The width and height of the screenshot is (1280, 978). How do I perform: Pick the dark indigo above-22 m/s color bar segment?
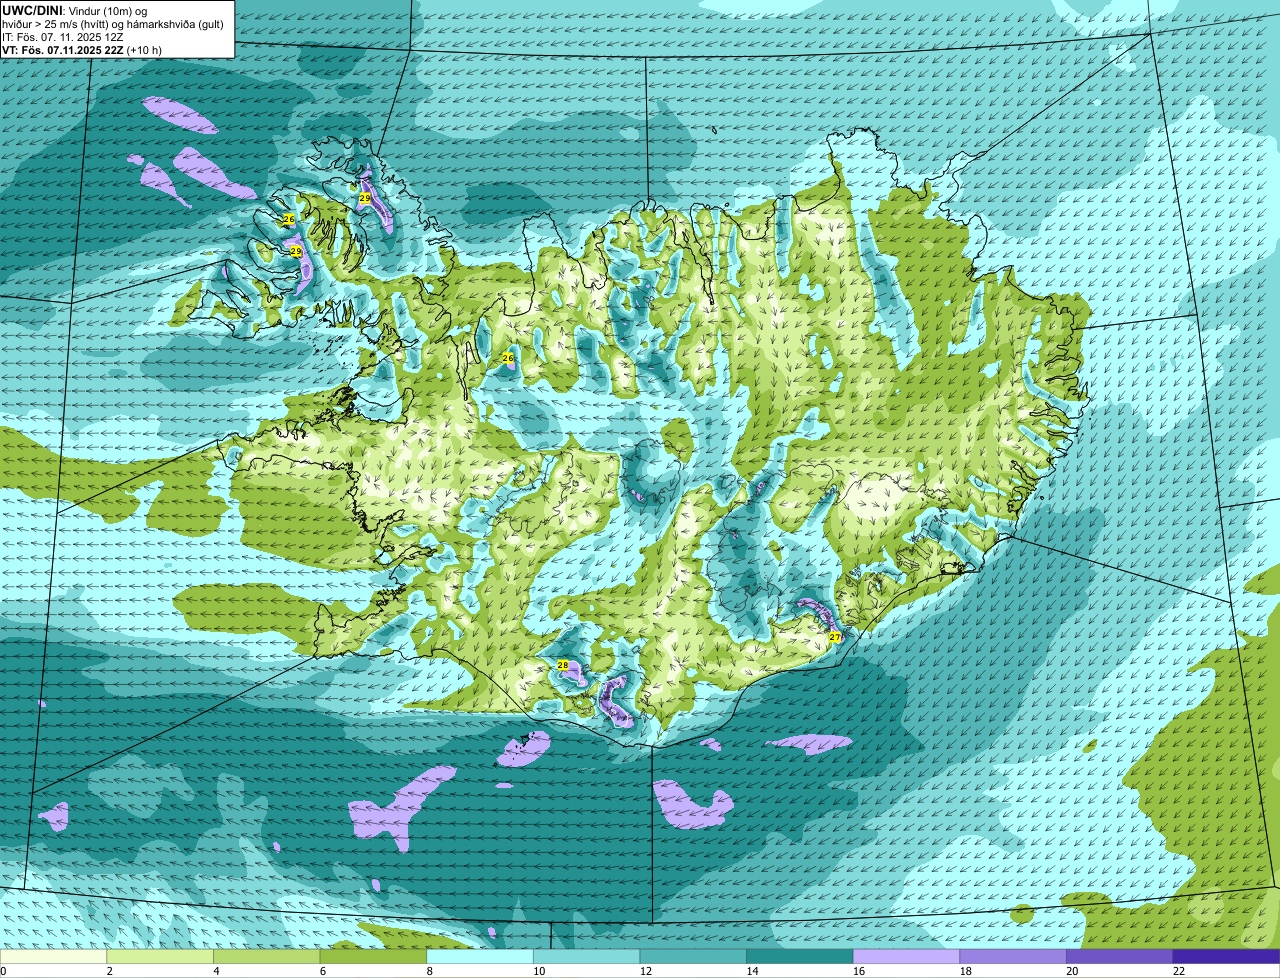pos(1226,957)
